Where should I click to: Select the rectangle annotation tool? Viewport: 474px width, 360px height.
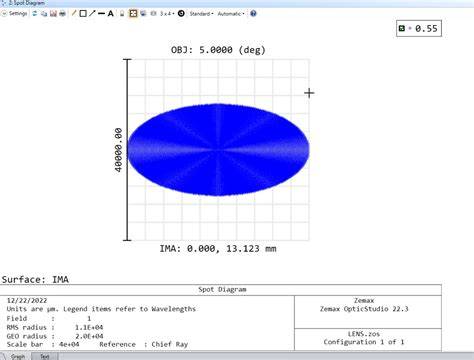83,14
